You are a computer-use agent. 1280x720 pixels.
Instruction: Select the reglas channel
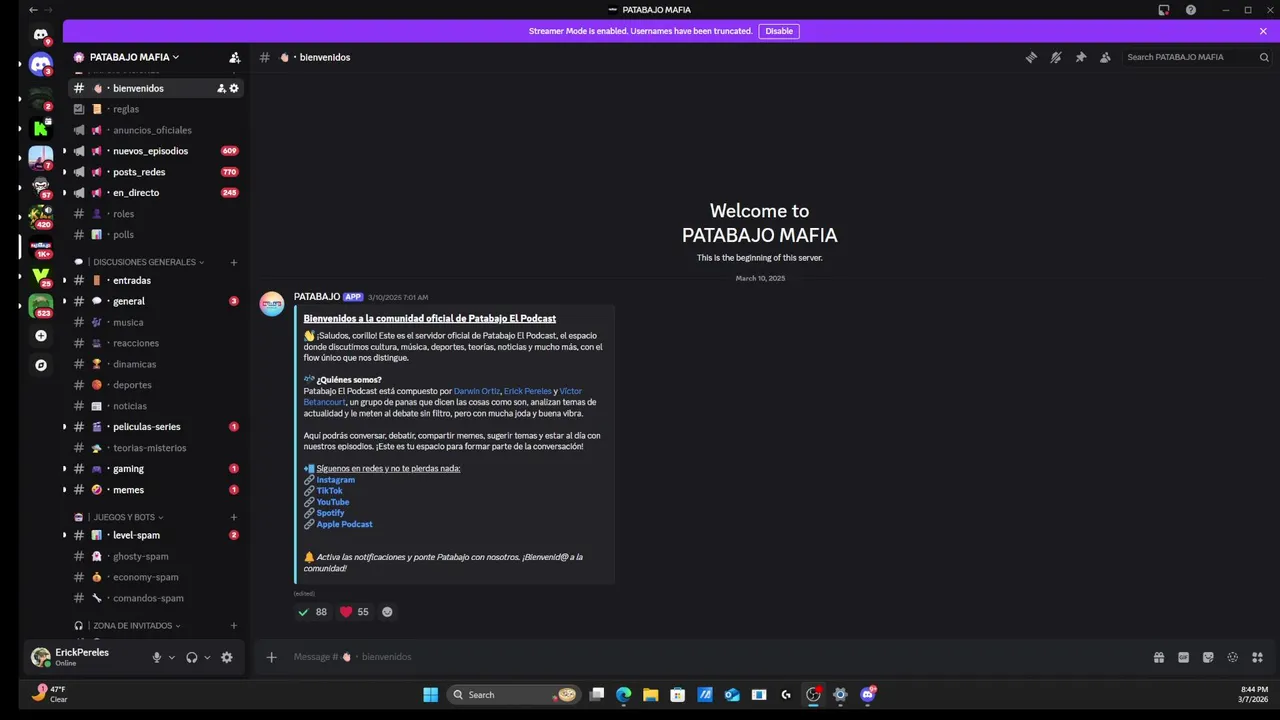pos(155,109)
